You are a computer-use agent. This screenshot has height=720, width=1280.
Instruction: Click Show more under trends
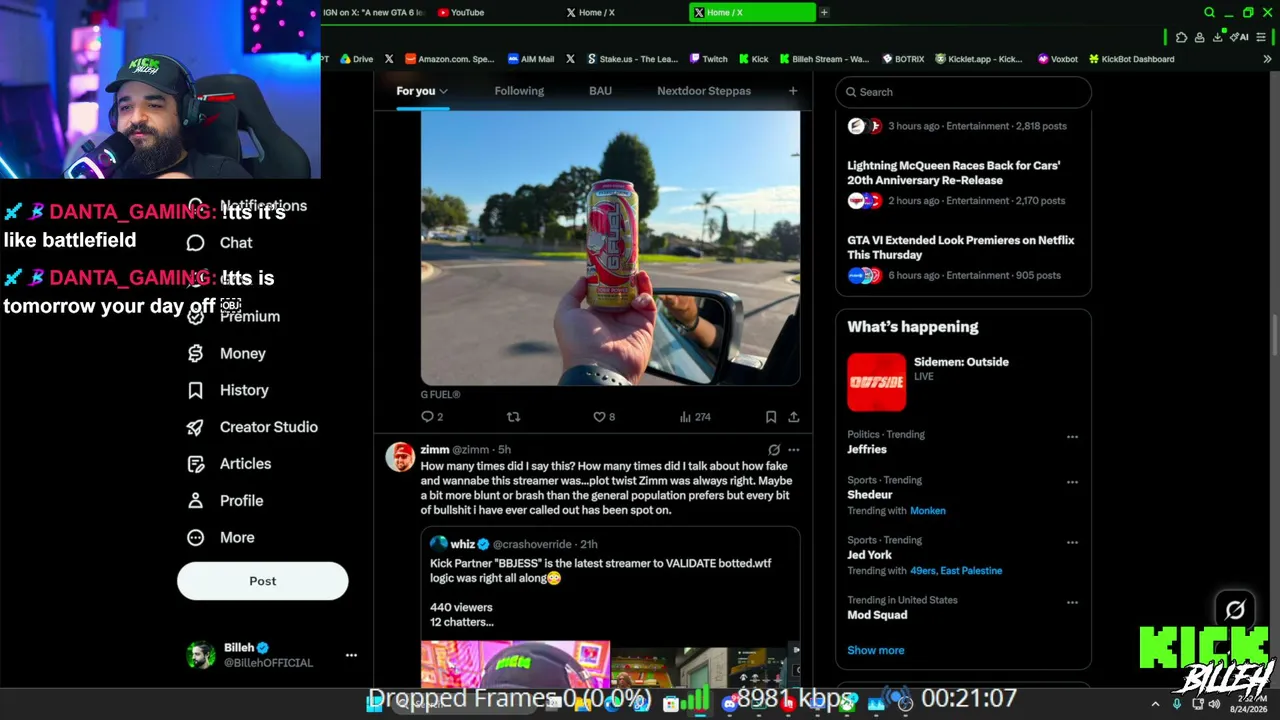click(x=876, y=650)
